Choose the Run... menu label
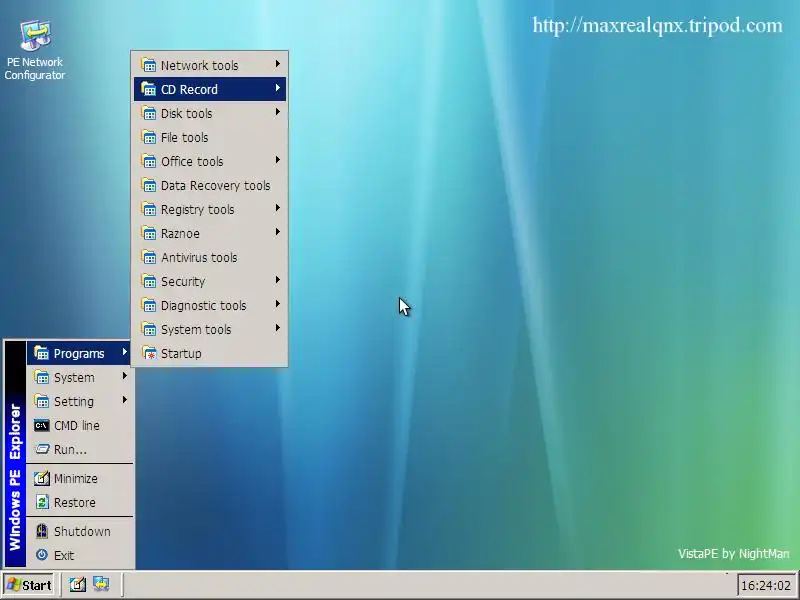The width and height of the screenshot is (800, 600). coord(70,449)
